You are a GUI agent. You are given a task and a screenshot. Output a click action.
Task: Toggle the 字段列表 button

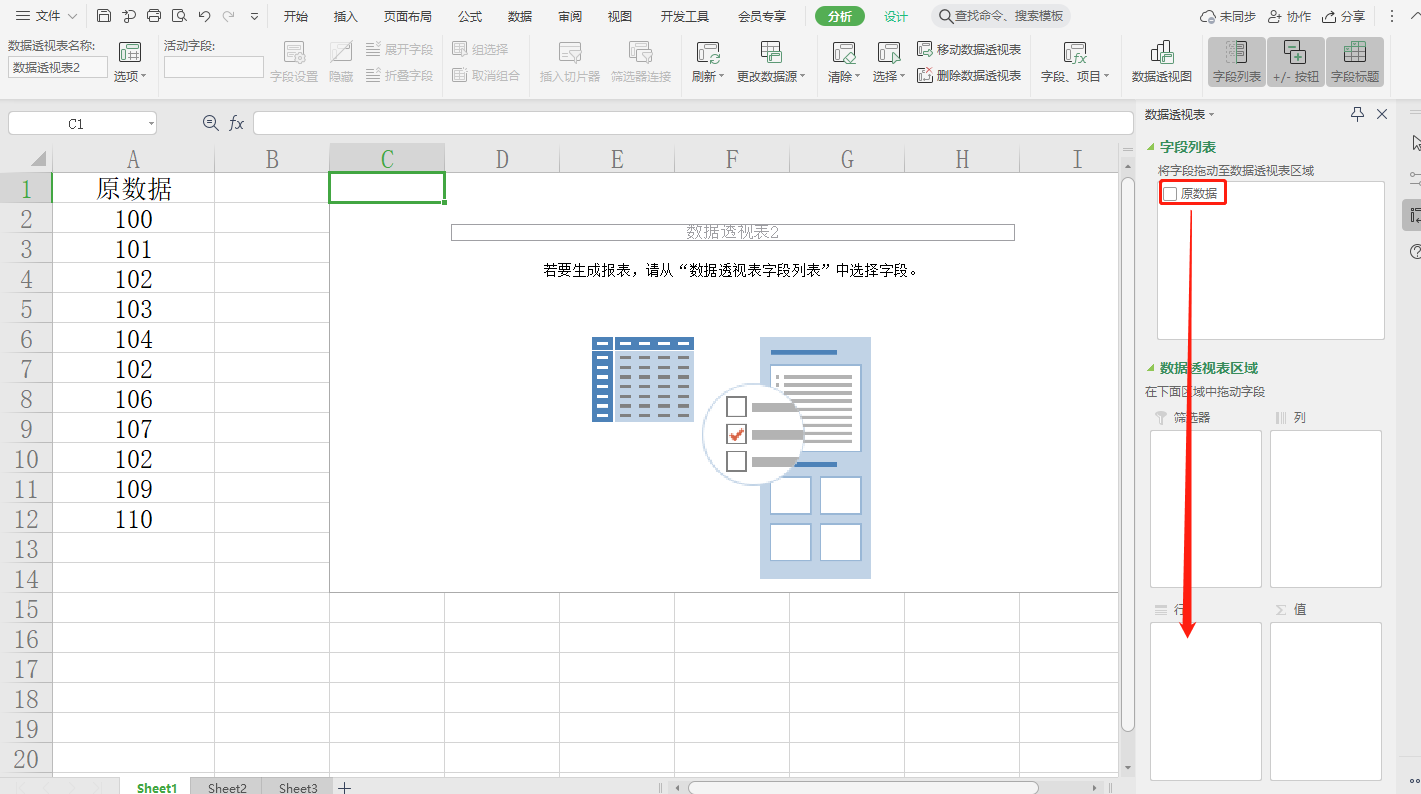[x=1236, y=61]
